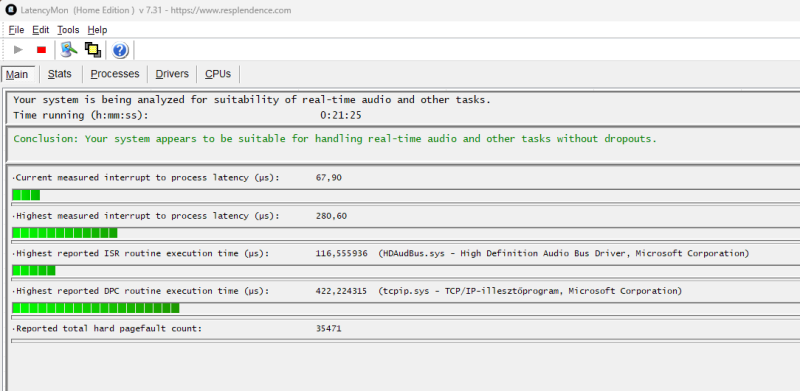The image size is (800, 391).
Task: Click the green Start monitoring play icon
Action: point(18,50)
